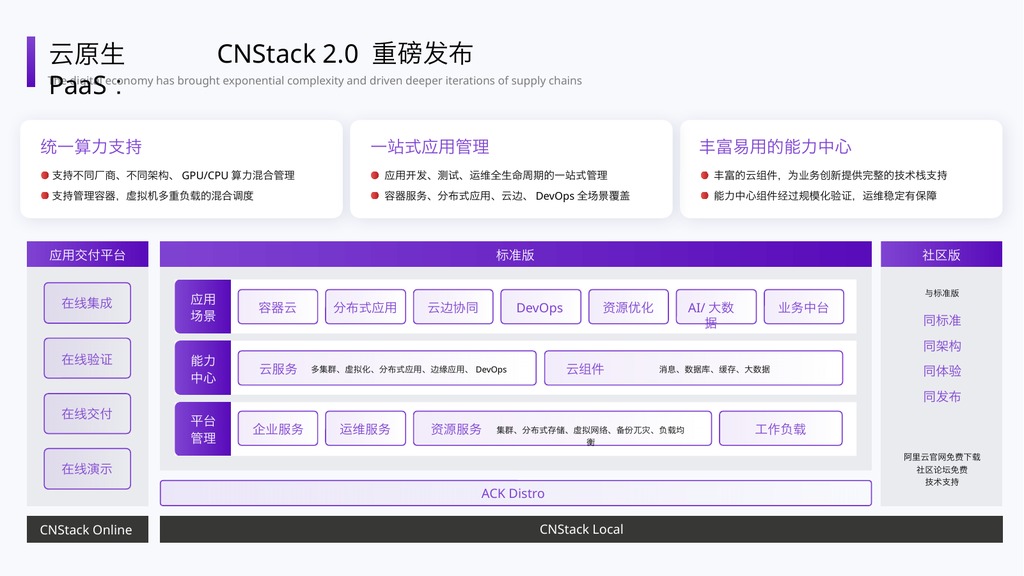Select the 分布式应用 box
The width and height of the screenshot is (1024, 576).
[x=365, y=307]
